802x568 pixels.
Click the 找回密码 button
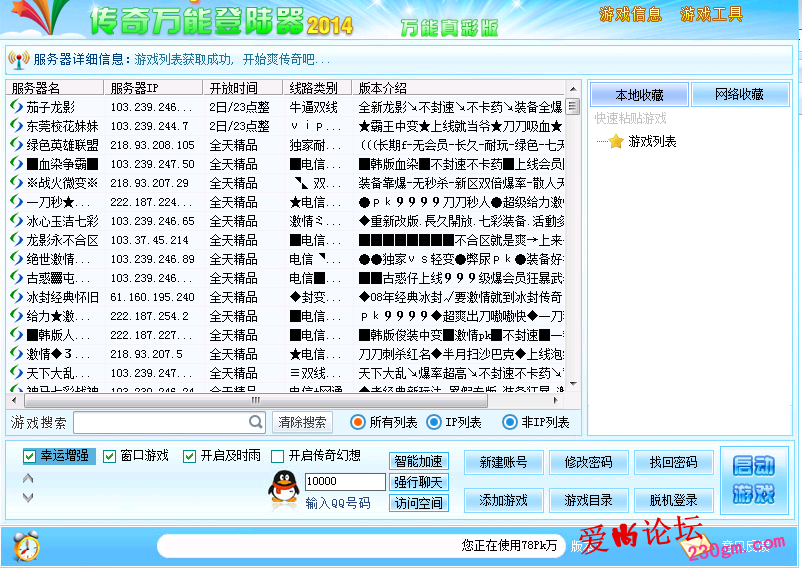pos(674,462)
